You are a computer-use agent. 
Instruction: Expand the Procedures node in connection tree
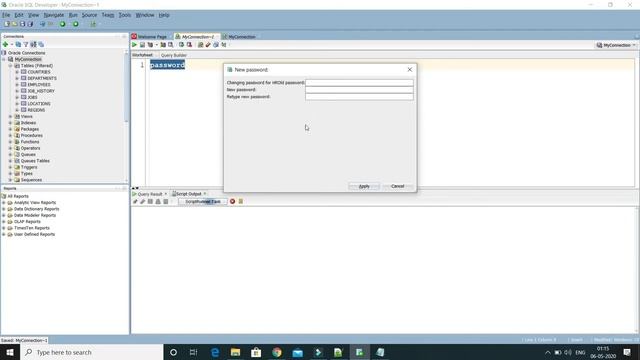coord(11,136)
